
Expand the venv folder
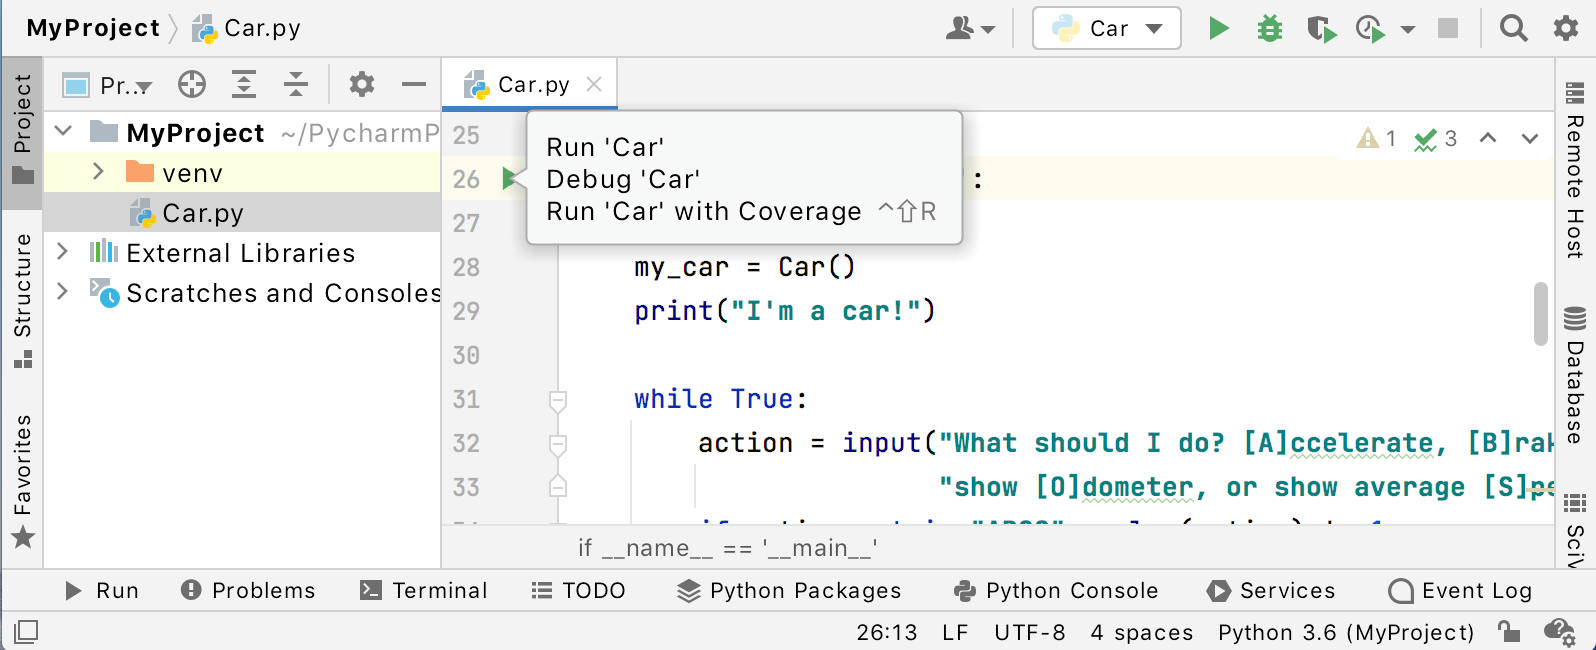click(98, 172)
